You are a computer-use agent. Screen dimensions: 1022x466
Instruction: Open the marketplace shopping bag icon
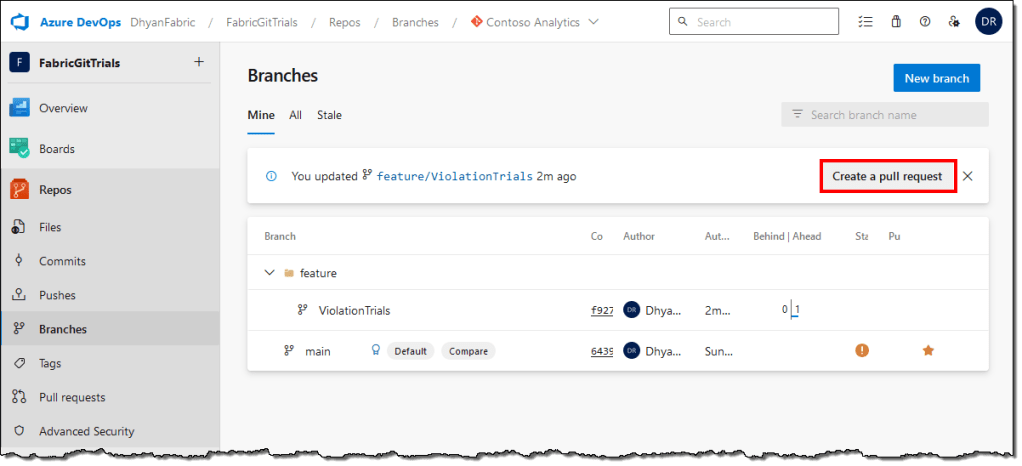click(896, 22)
